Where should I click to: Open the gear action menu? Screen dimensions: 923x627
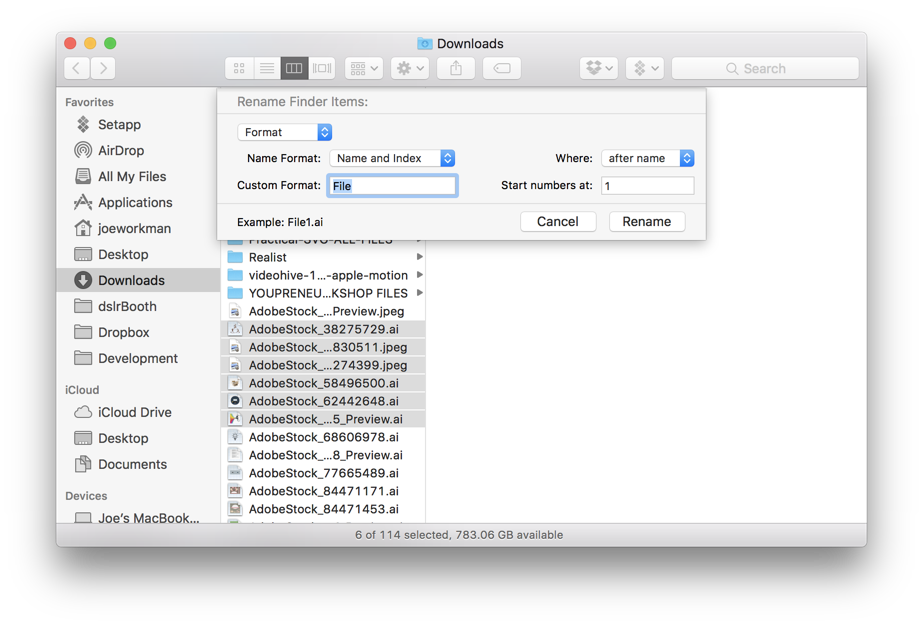[x=410, y=68]
